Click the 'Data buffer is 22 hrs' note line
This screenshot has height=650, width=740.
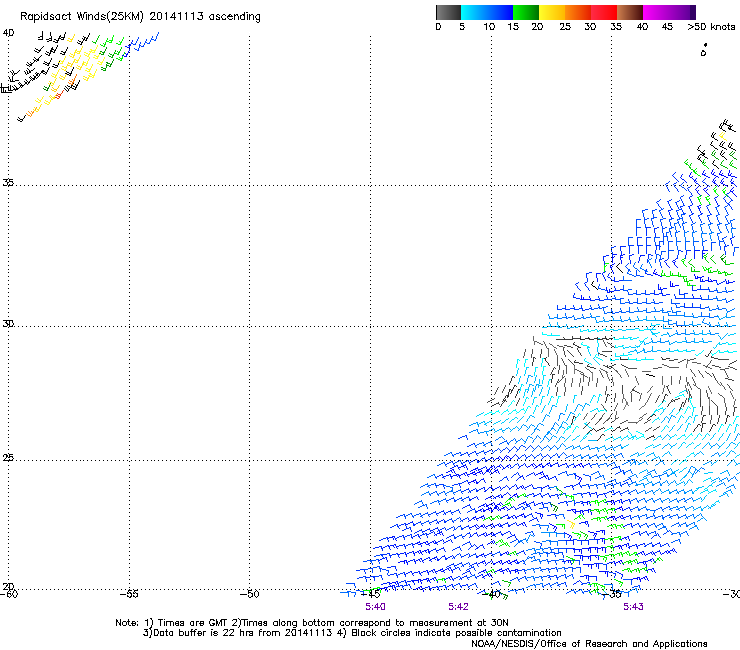pyautogui.click(x=352, y=633)
